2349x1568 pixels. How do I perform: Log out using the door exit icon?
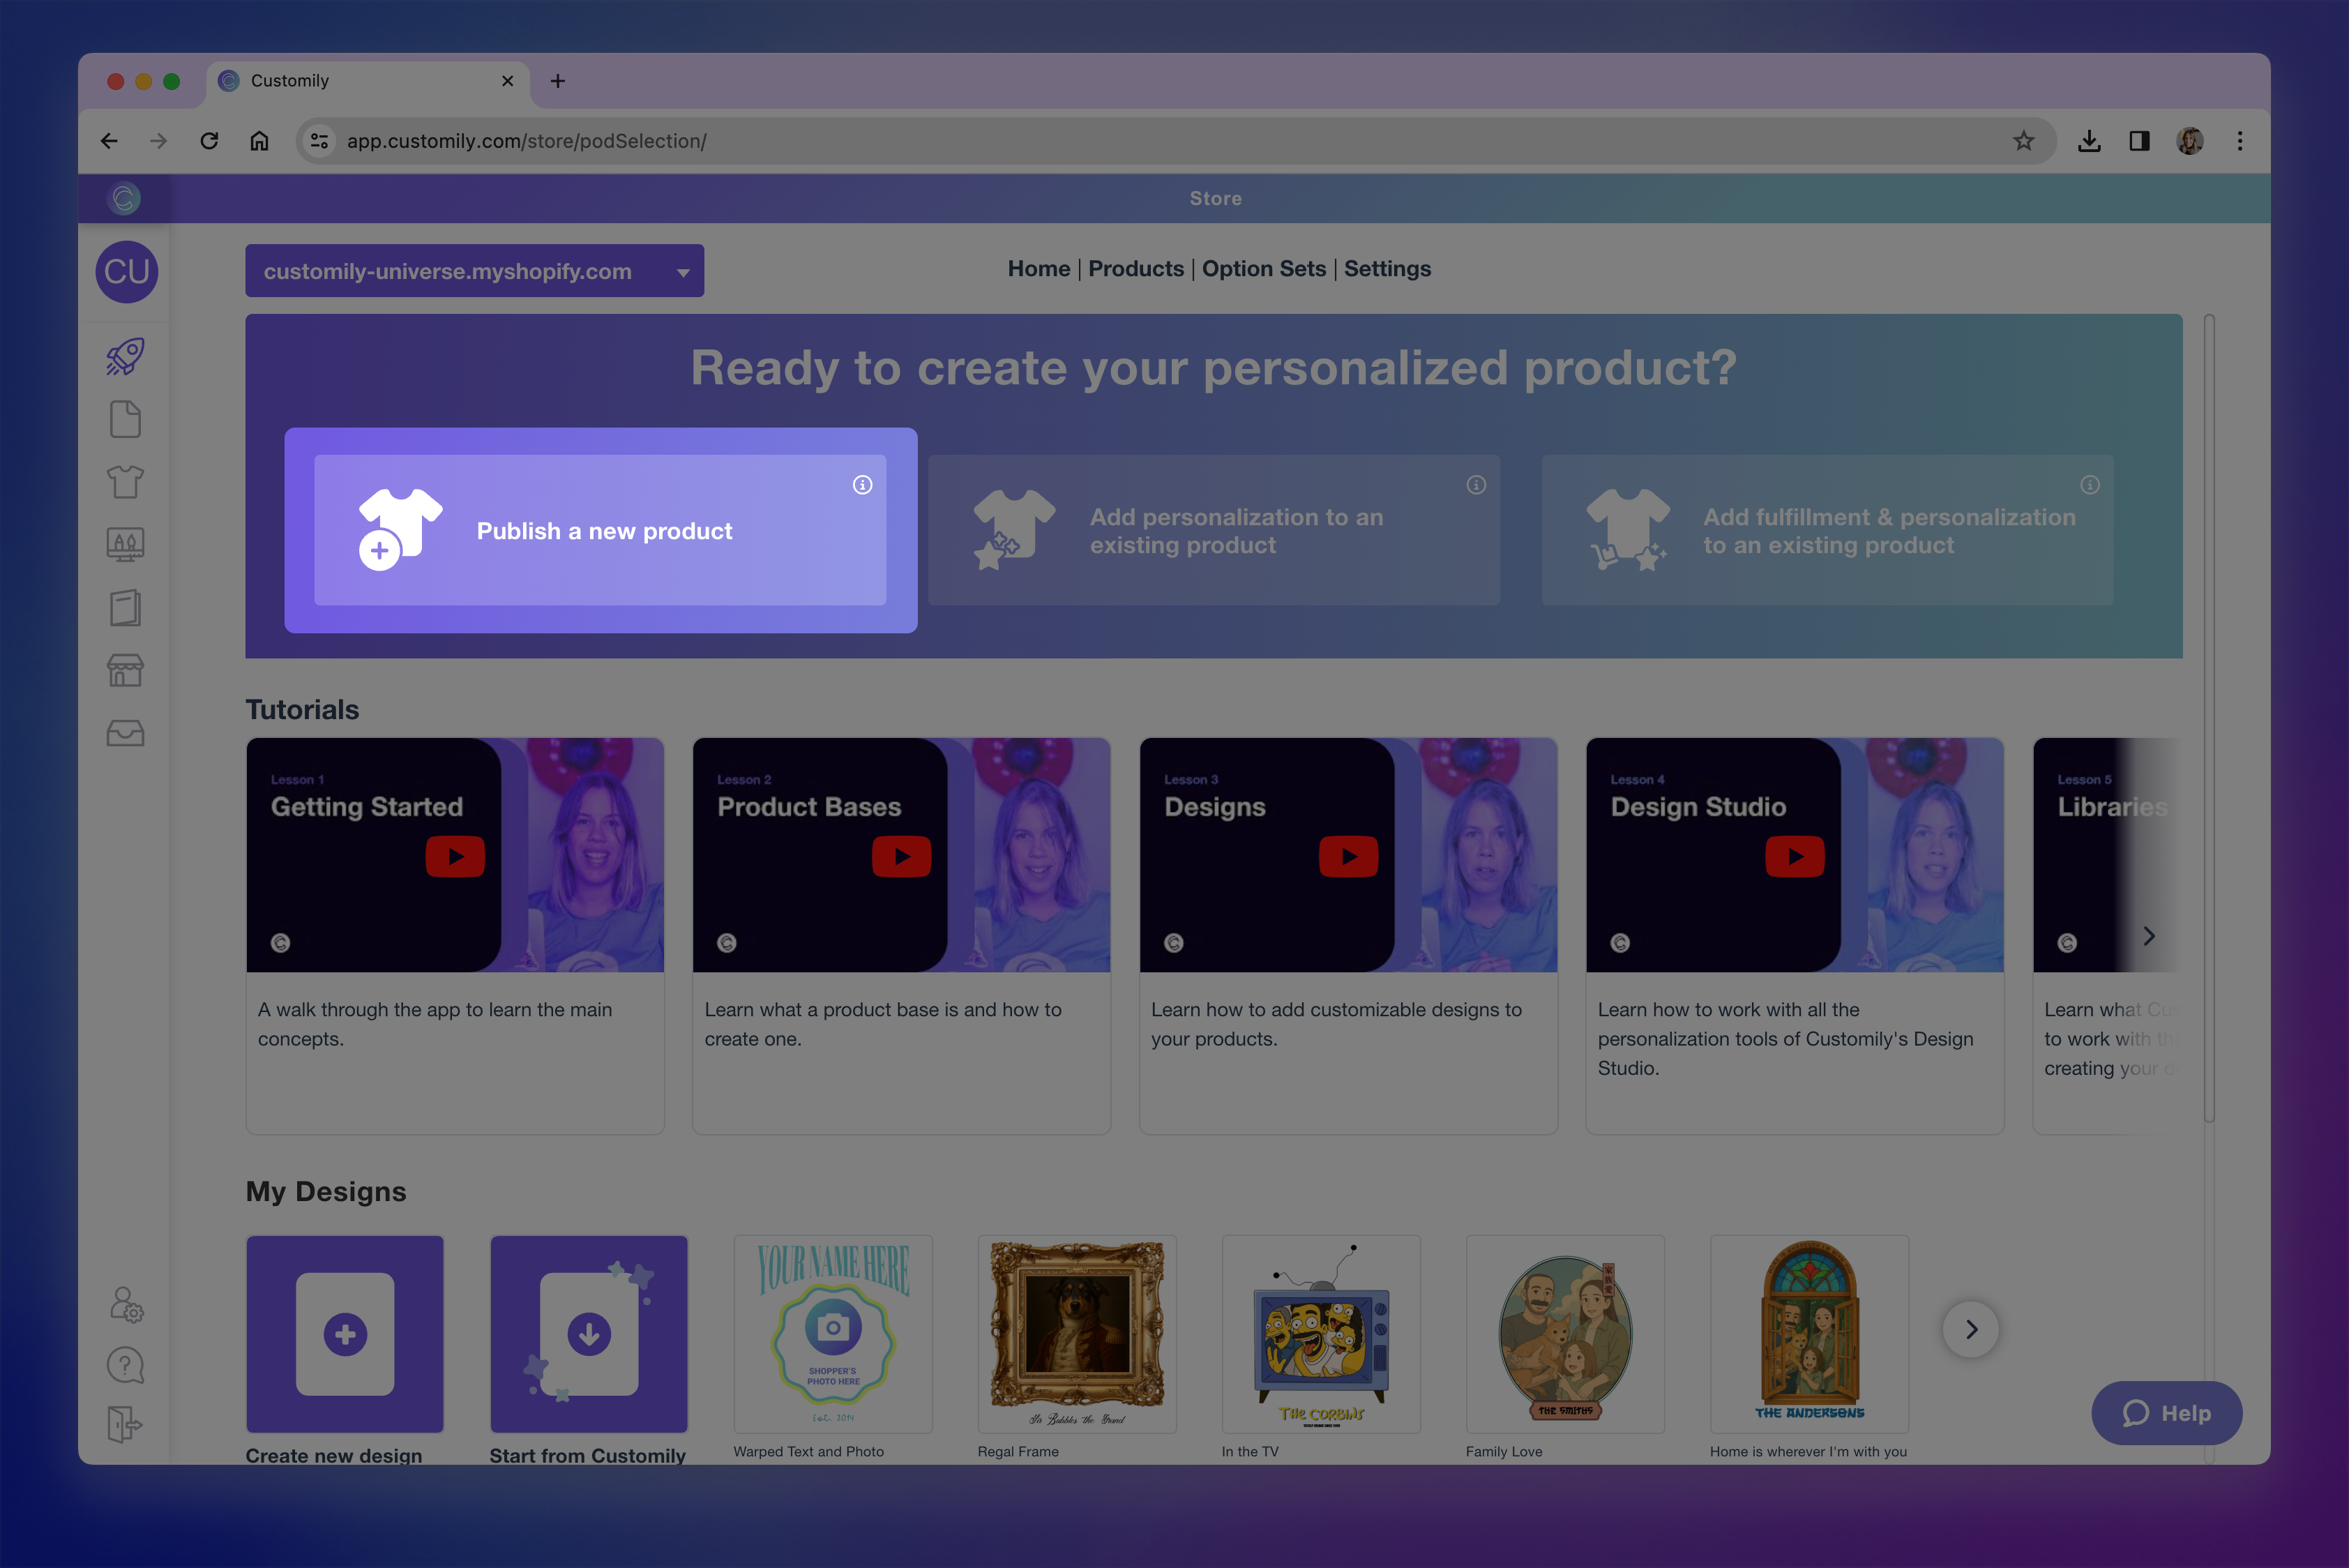pyautogui.click(x=125, y=1425)
